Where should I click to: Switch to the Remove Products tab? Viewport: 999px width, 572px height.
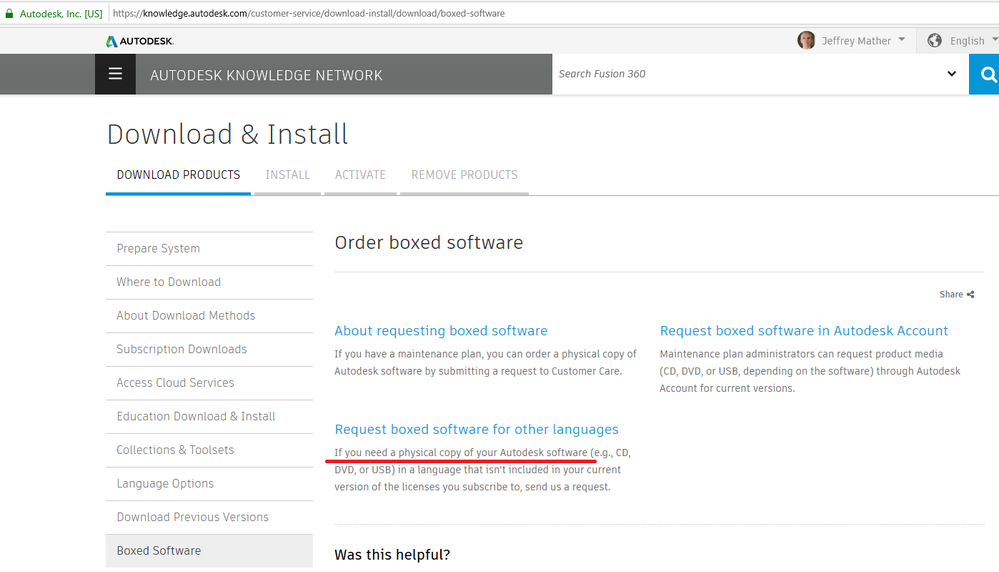pos(464,175)
